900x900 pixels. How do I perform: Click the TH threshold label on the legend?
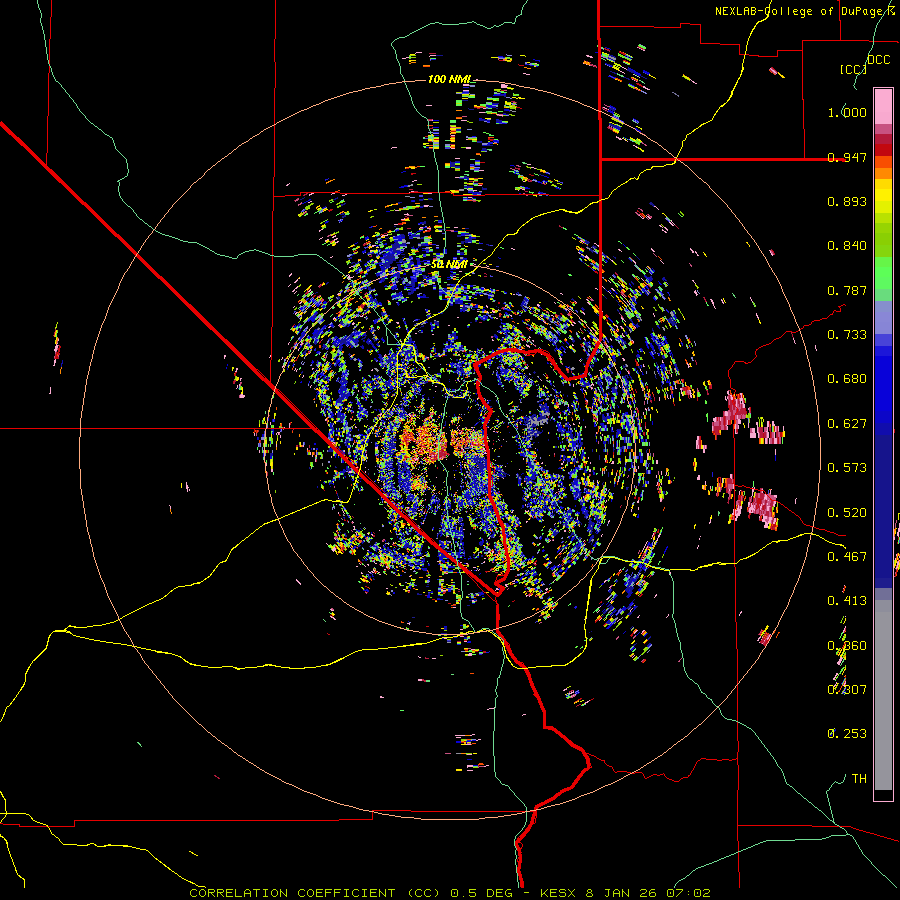(x=859, y=779)
